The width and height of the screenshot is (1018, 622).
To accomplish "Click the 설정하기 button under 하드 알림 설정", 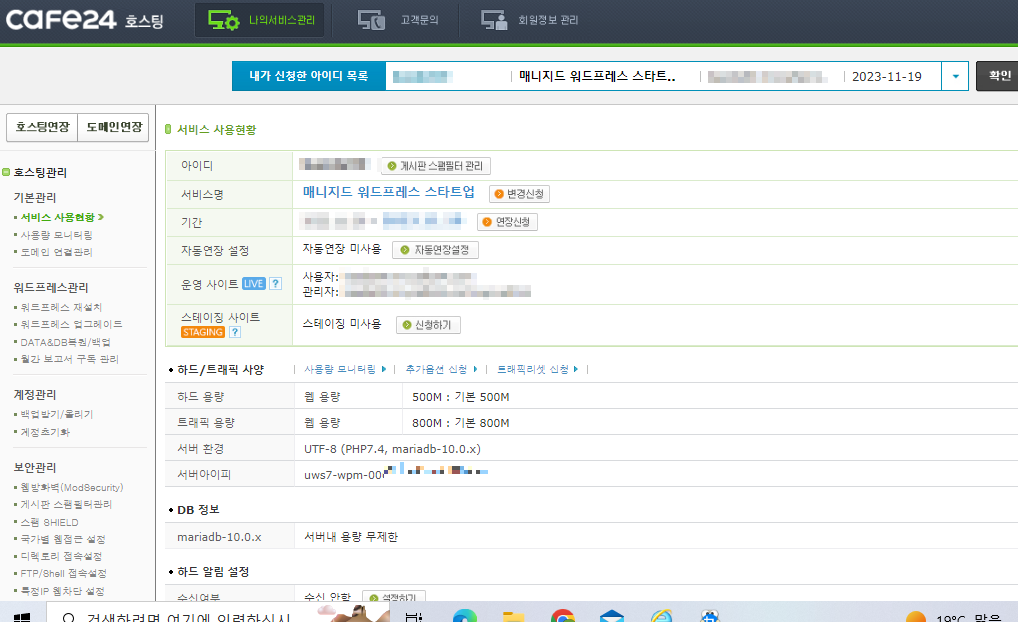I will [x=393, y=597].
